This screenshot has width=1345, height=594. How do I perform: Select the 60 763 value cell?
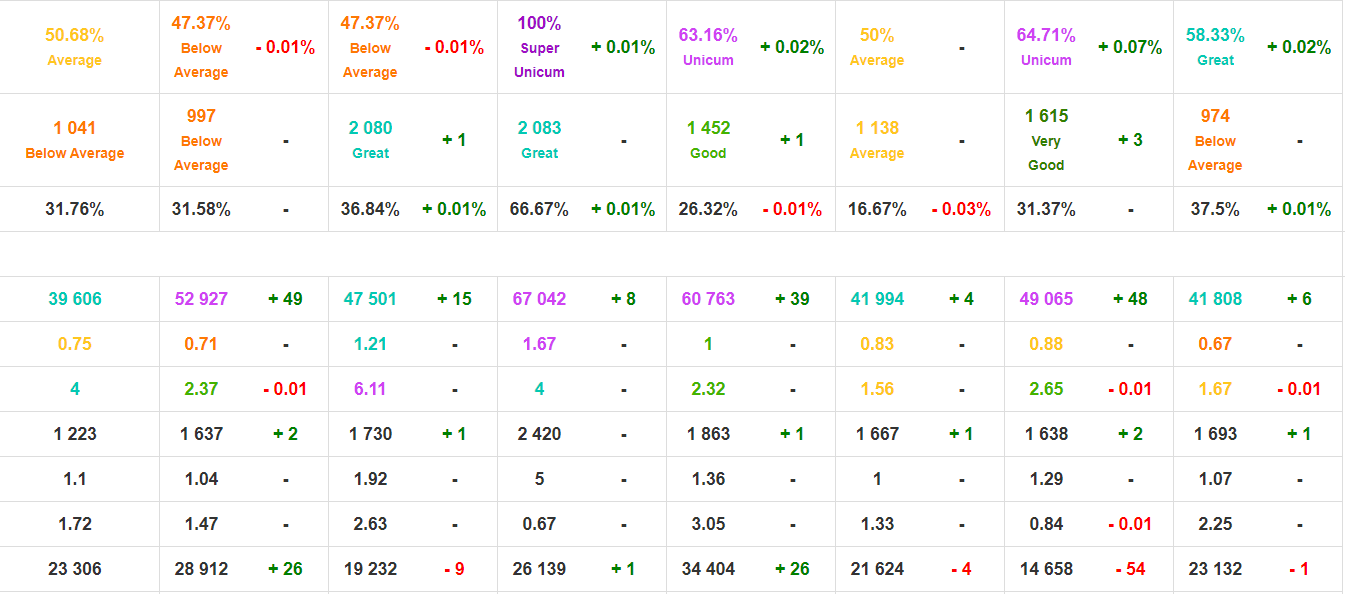[708, 299]
